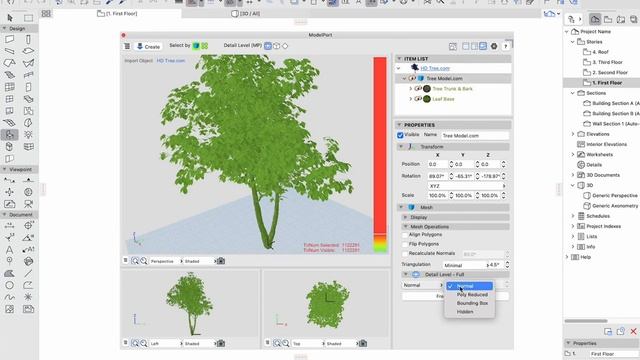Select the Text tool in Document toolbox
640x360 pixels.
(9, 249)
